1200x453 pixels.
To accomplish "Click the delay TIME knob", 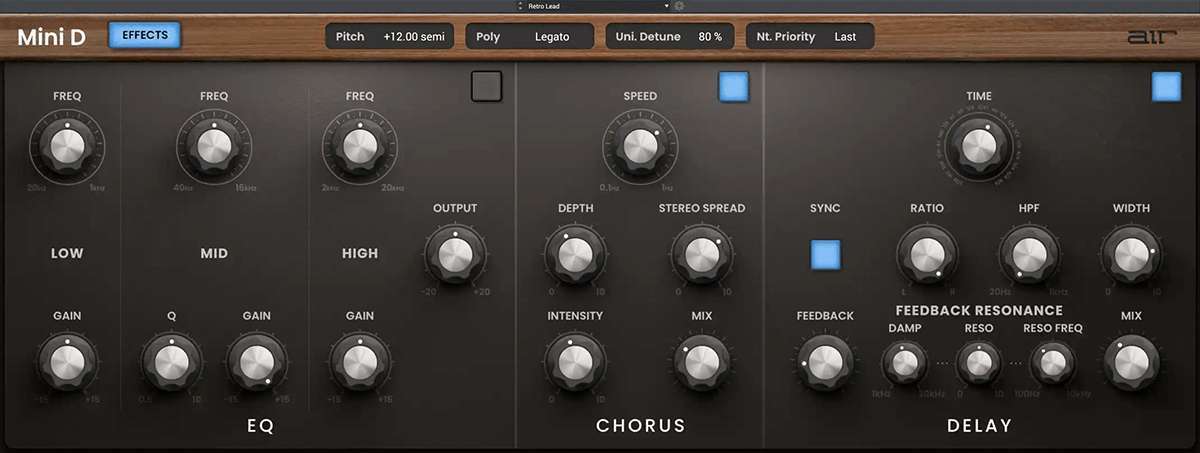I will point(979,148).
